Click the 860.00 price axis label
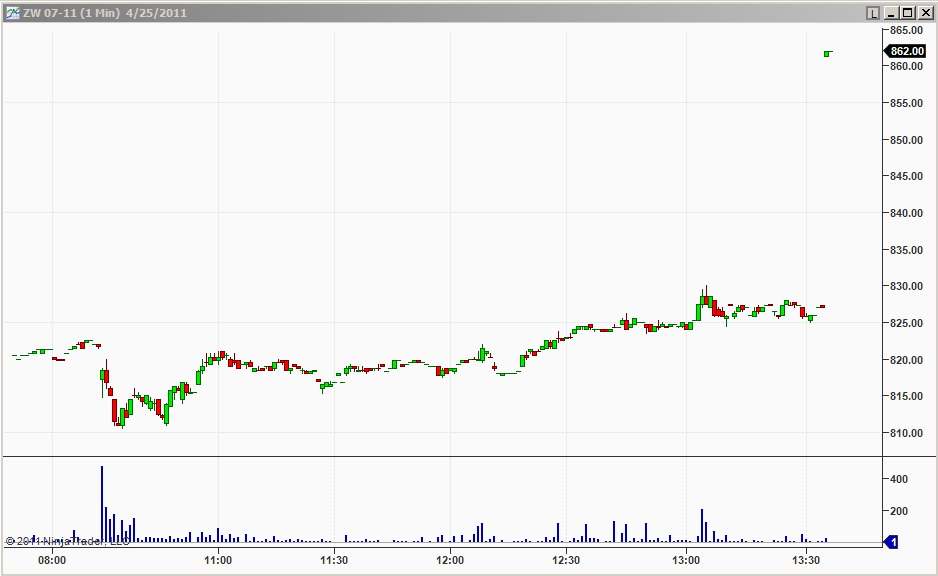This screenshot has height=576, width=938. click(x=906, y=66)
